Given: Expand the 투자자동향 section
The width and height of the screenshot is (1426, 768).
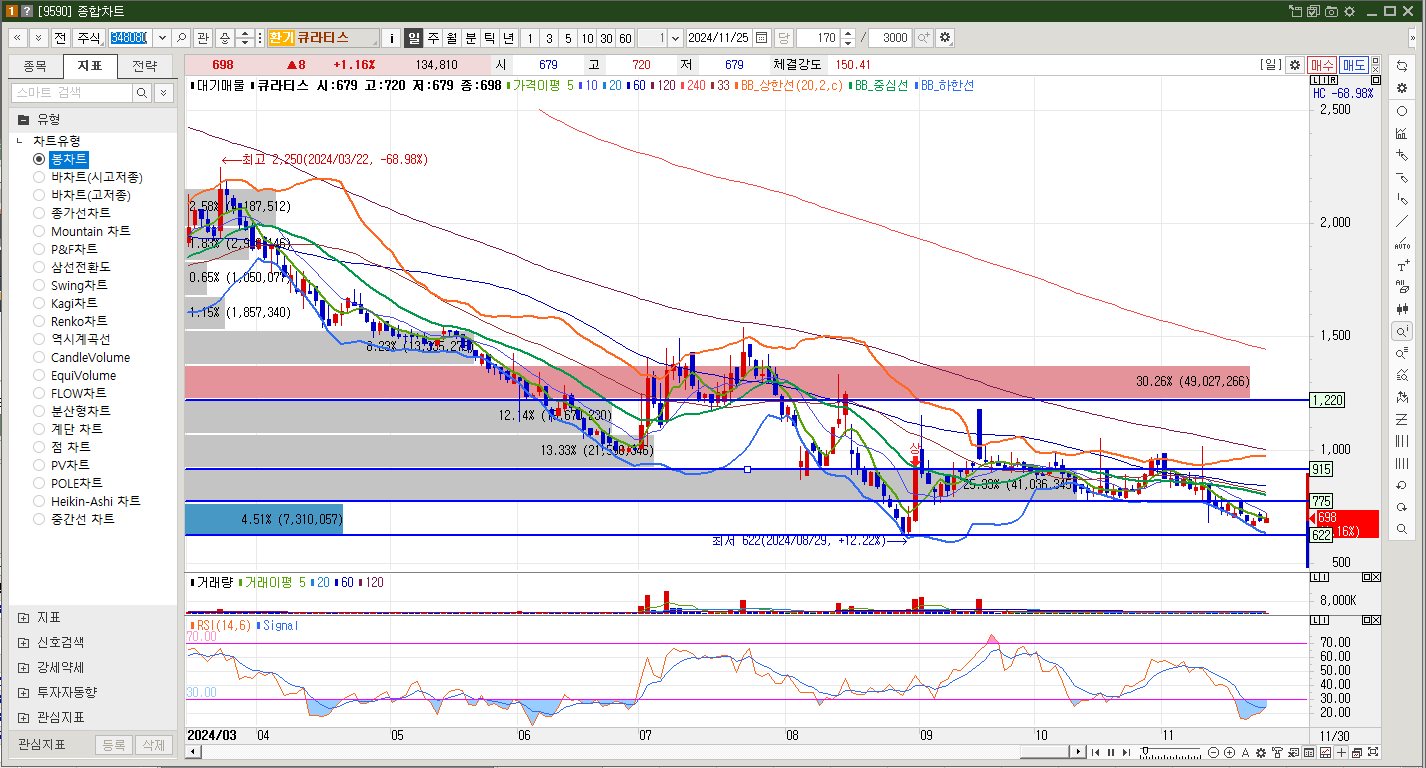Looking at the screenshot, I should [23, 692].
